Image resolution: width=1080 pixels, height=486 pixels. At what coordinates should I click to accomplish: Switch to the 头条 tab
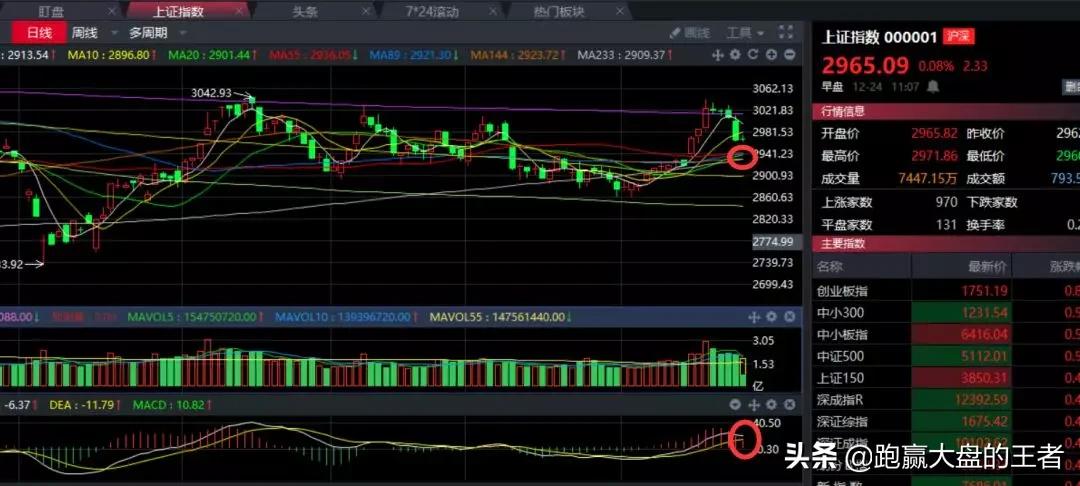(x=305, y=11)
